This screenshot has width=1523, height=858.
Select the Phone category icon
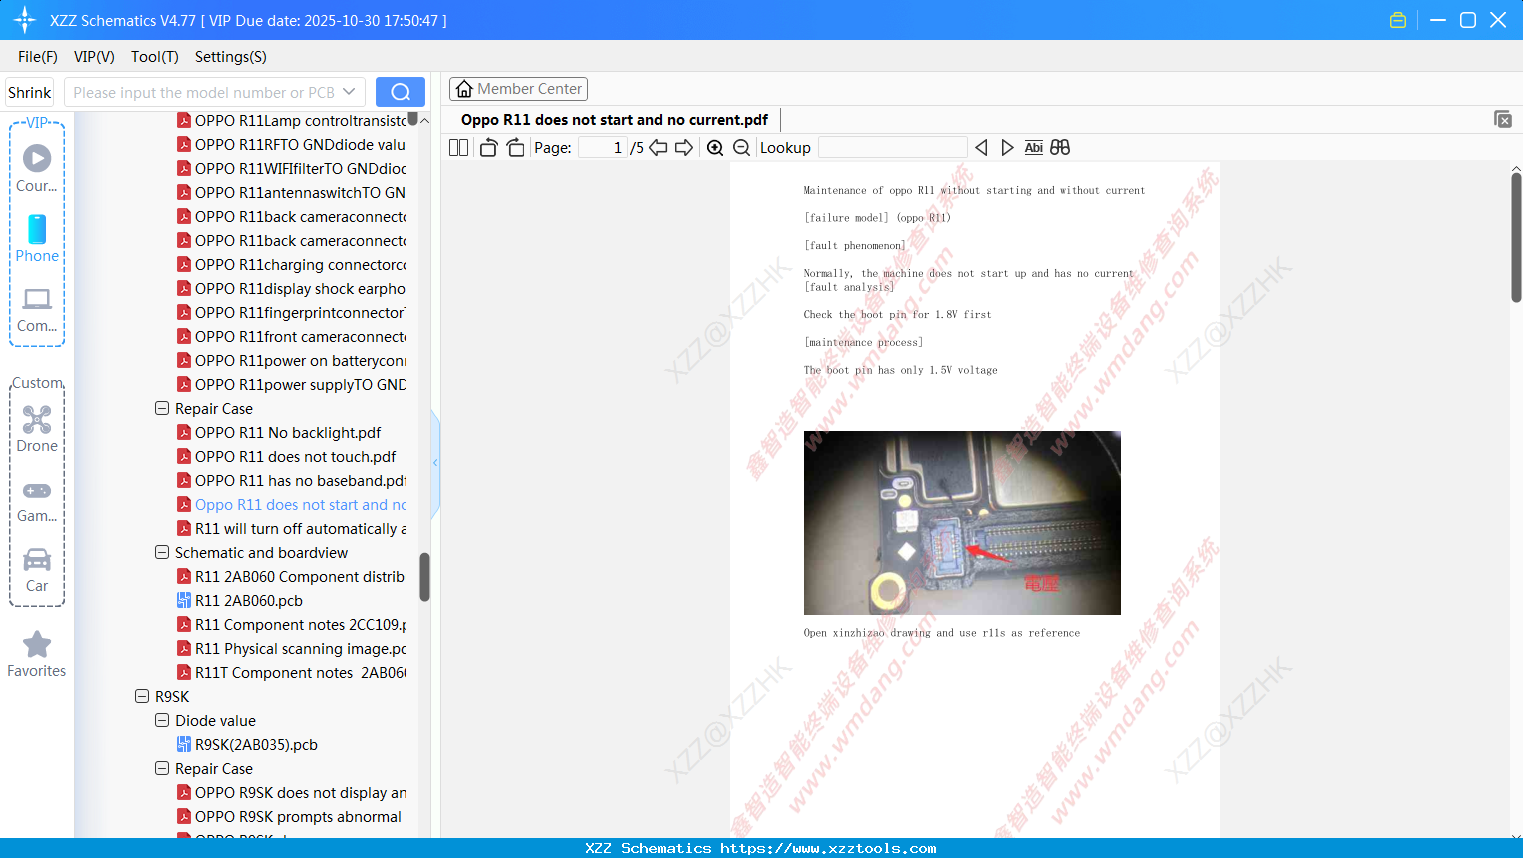click(37, 239)
